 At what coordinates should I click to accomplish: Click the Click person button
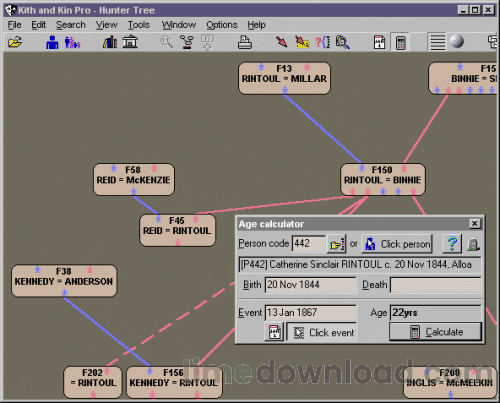[x=397, y=244]
